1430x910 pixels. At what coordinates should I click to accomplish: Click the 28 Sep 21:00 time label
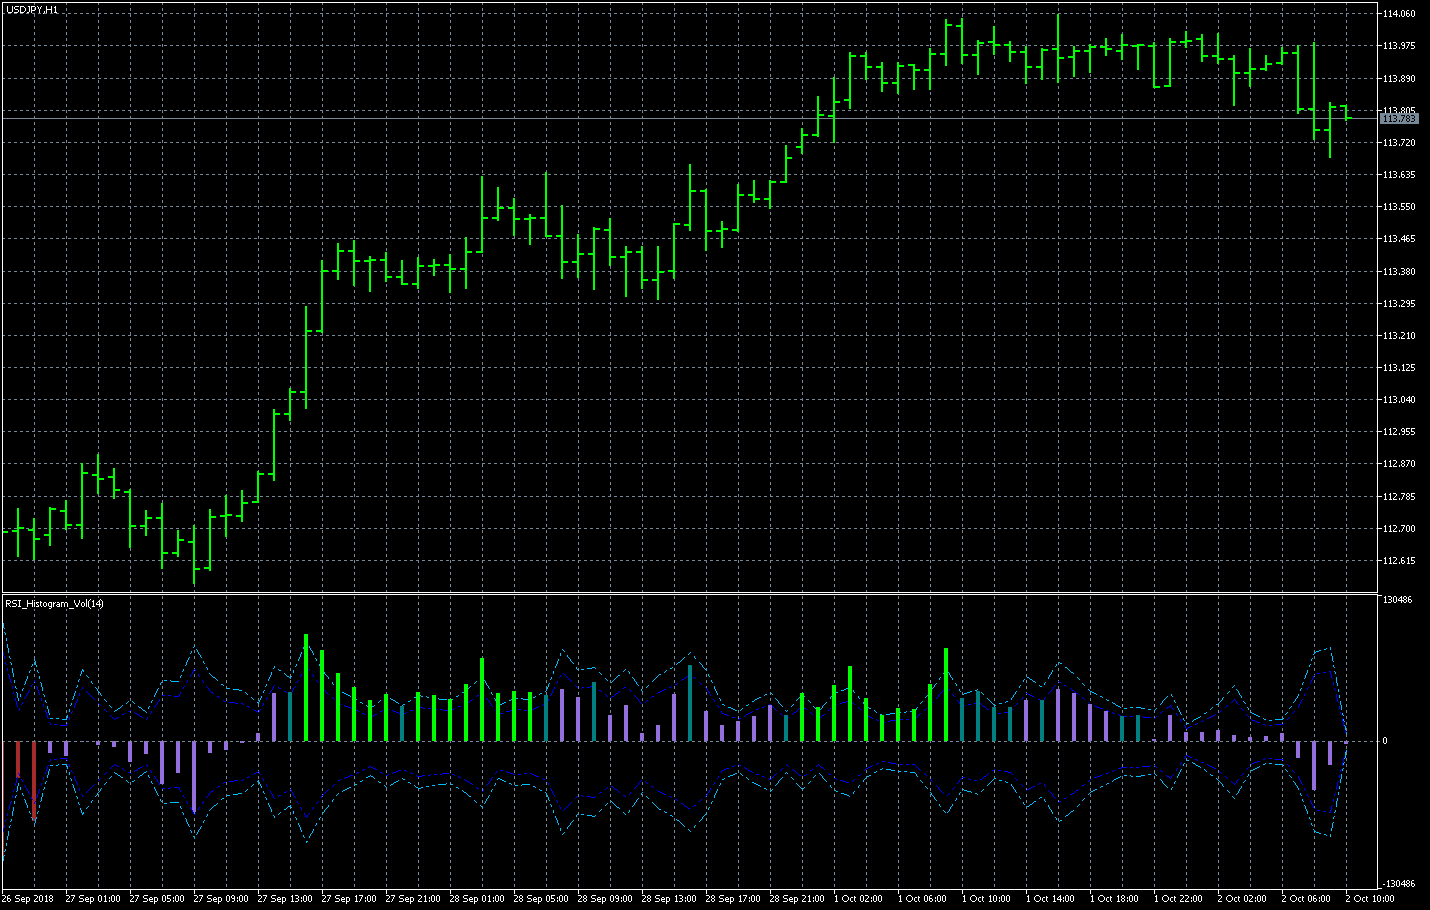coord(797,899)
